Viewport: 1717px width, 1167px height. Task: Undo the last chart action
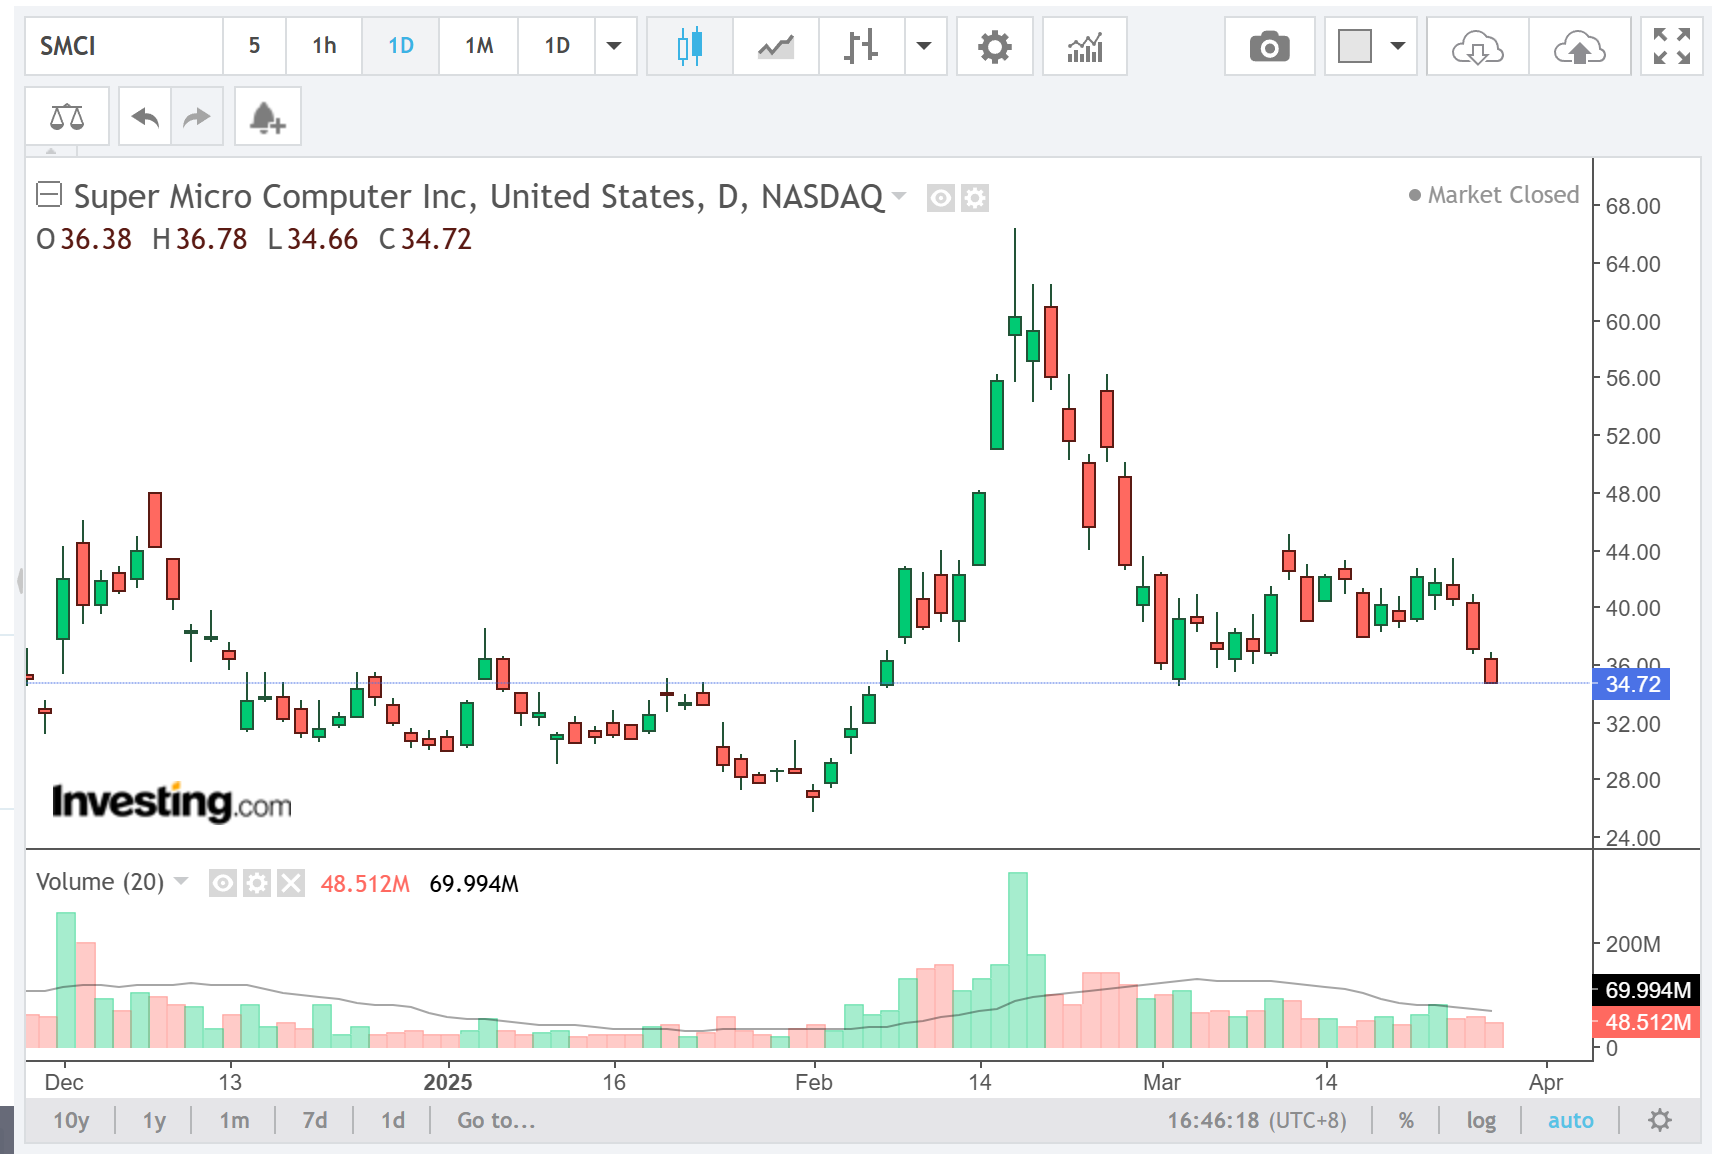pyautogui.click(x=145, y=117)
